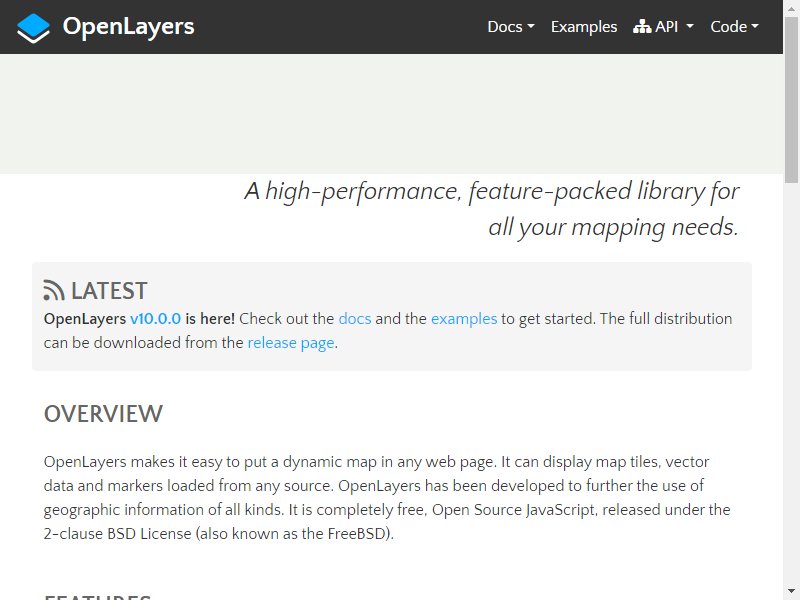Follow the docs link in the LATEST box
Viewport: 800px width, 600px height.
coord(355,319)
